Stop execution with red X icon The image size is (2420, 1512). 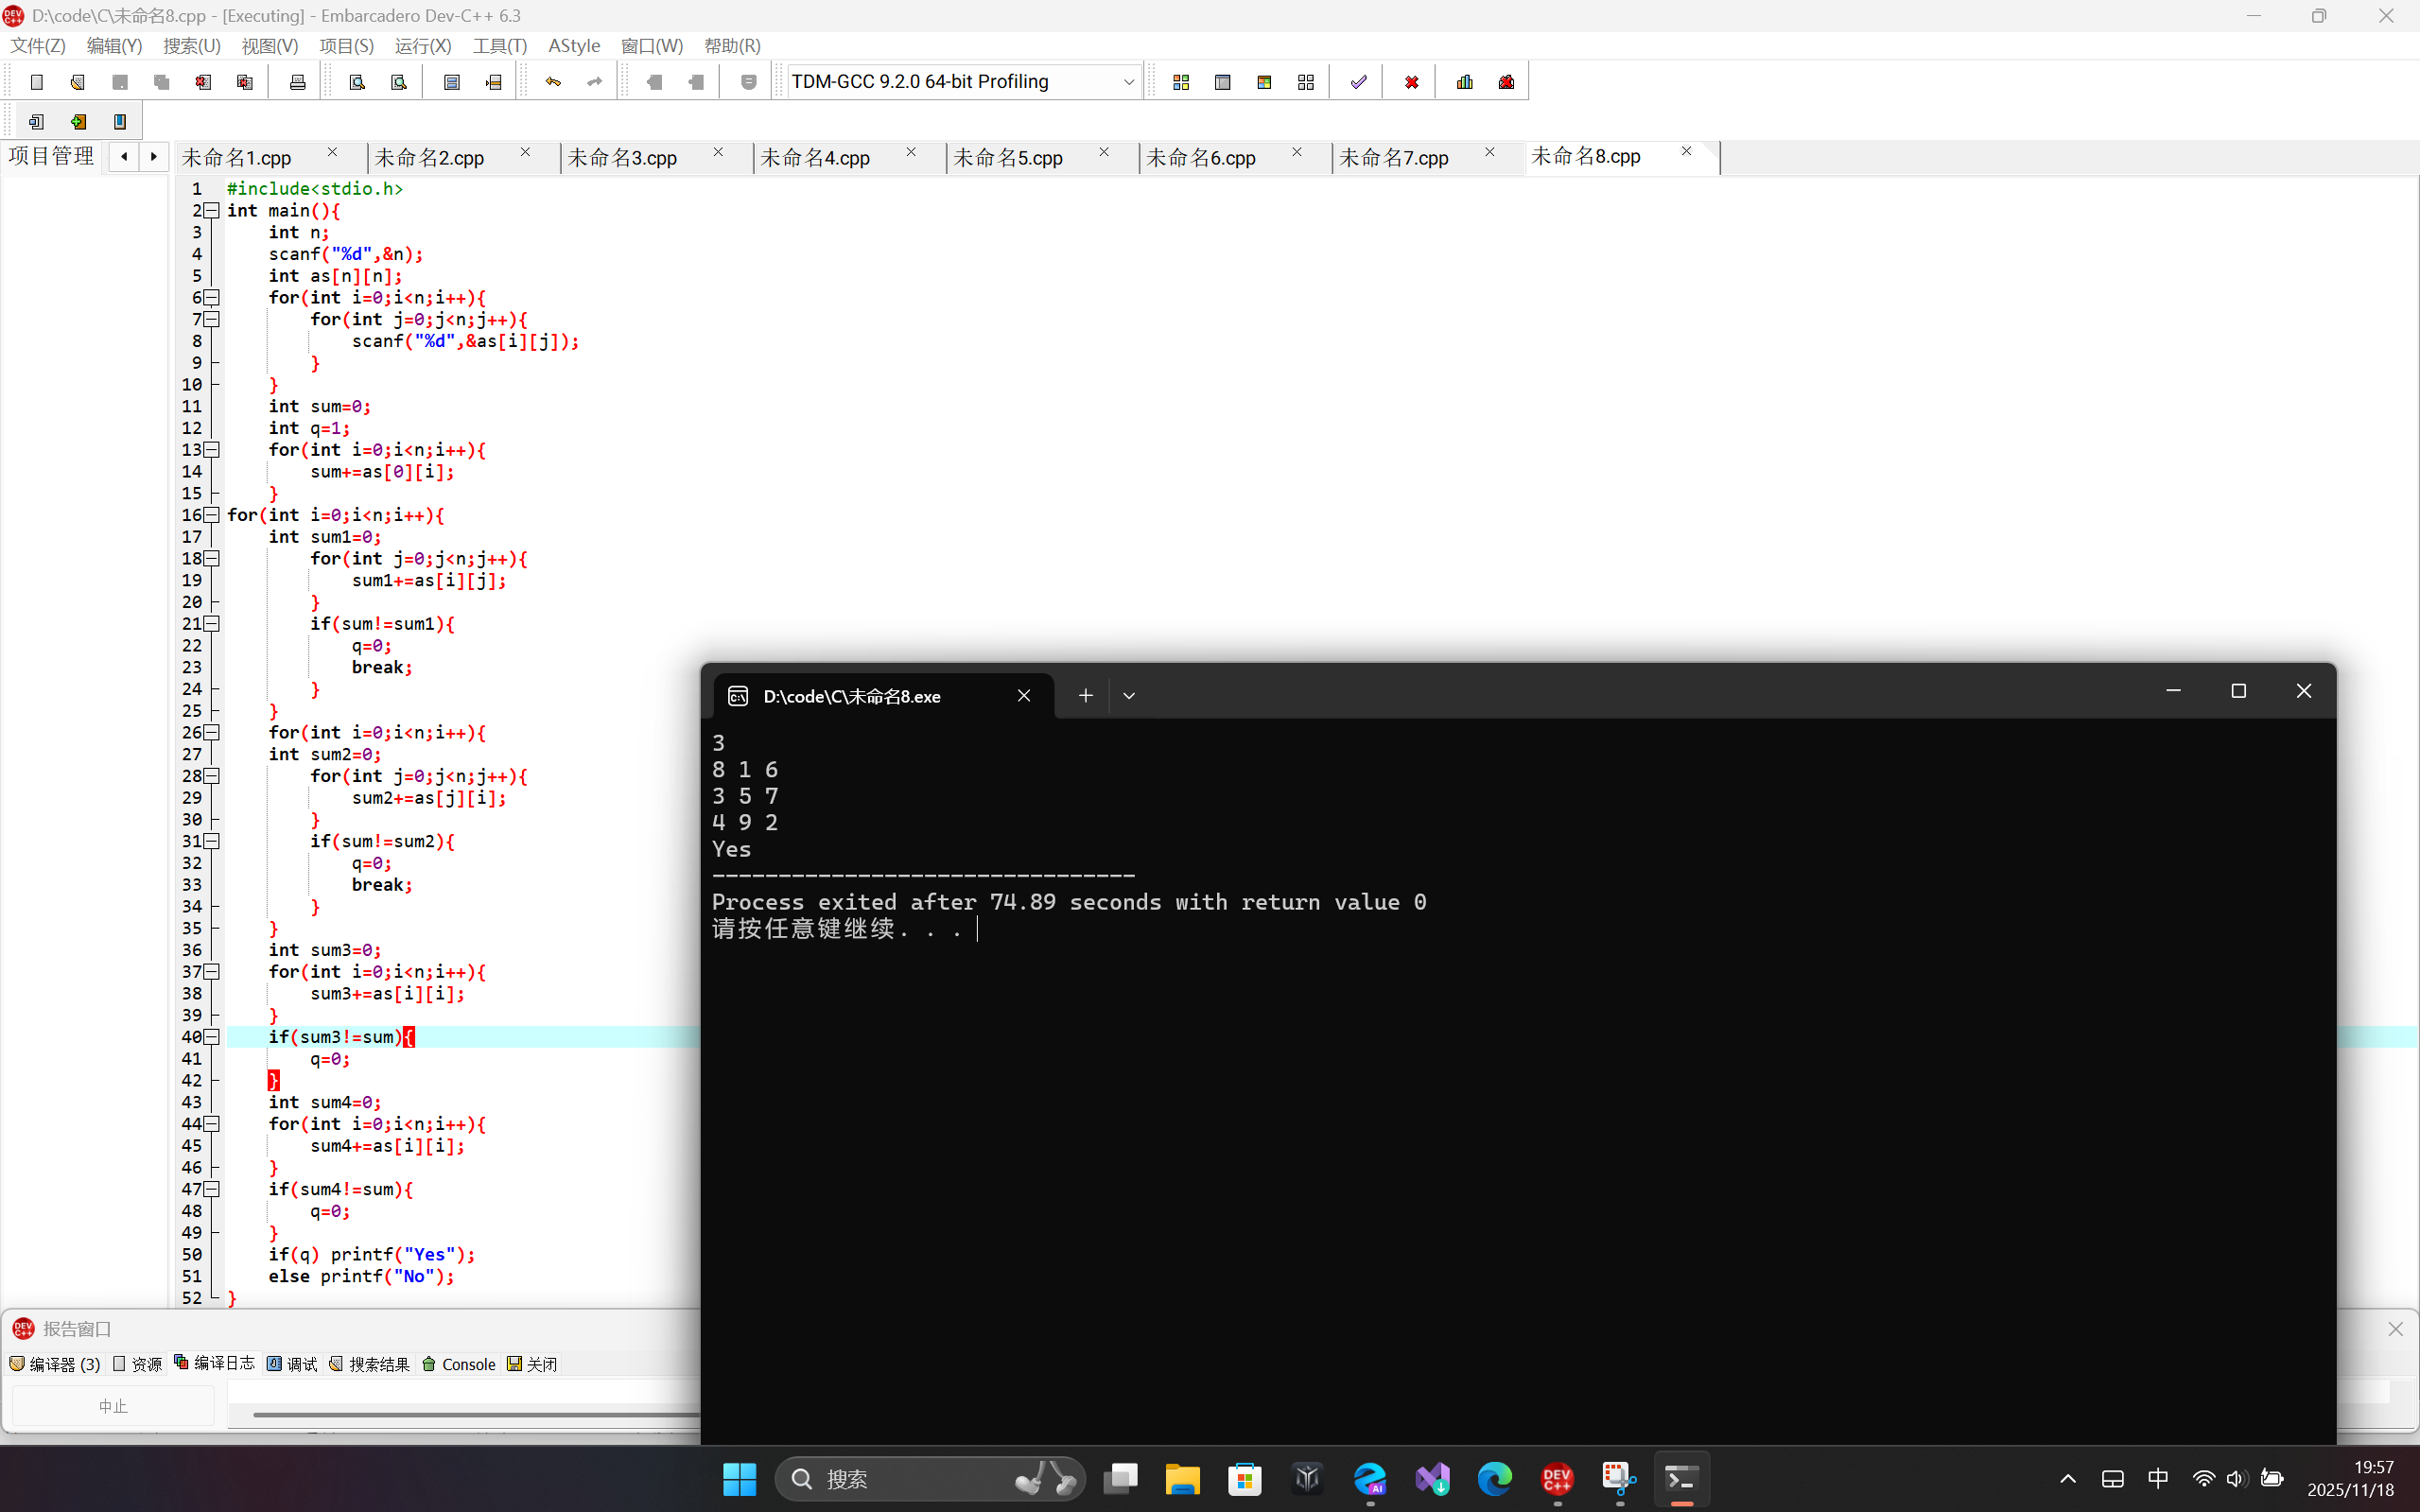[1411, 82]
